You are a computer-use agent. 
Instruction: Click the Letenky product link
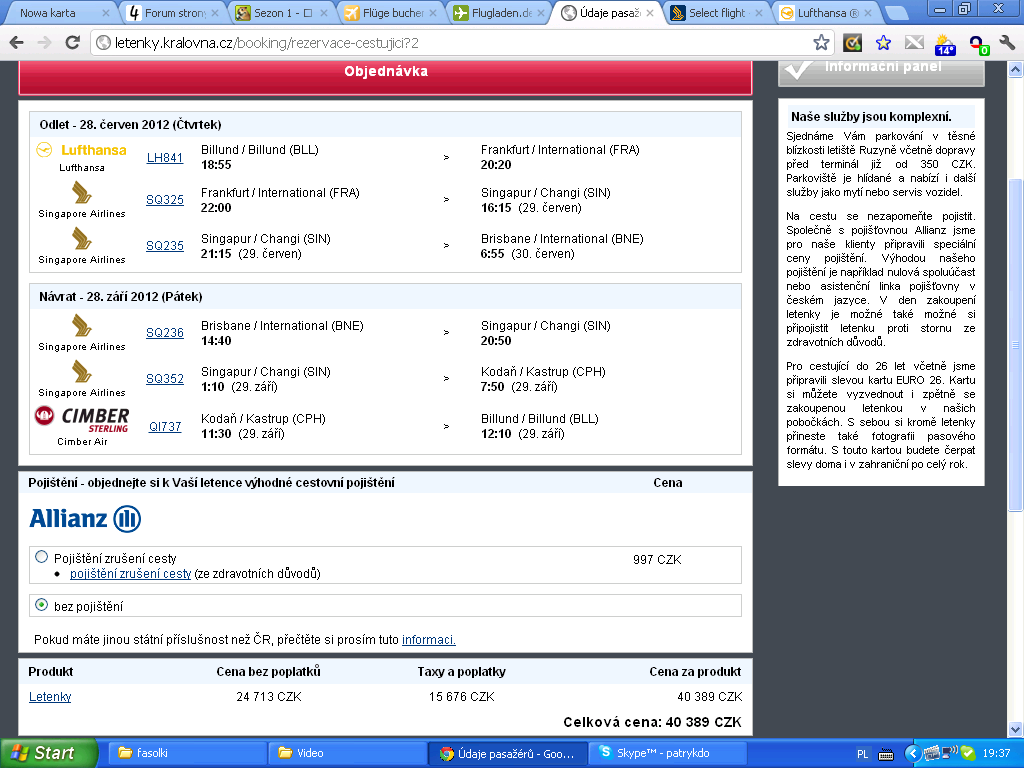click(50, 697)
